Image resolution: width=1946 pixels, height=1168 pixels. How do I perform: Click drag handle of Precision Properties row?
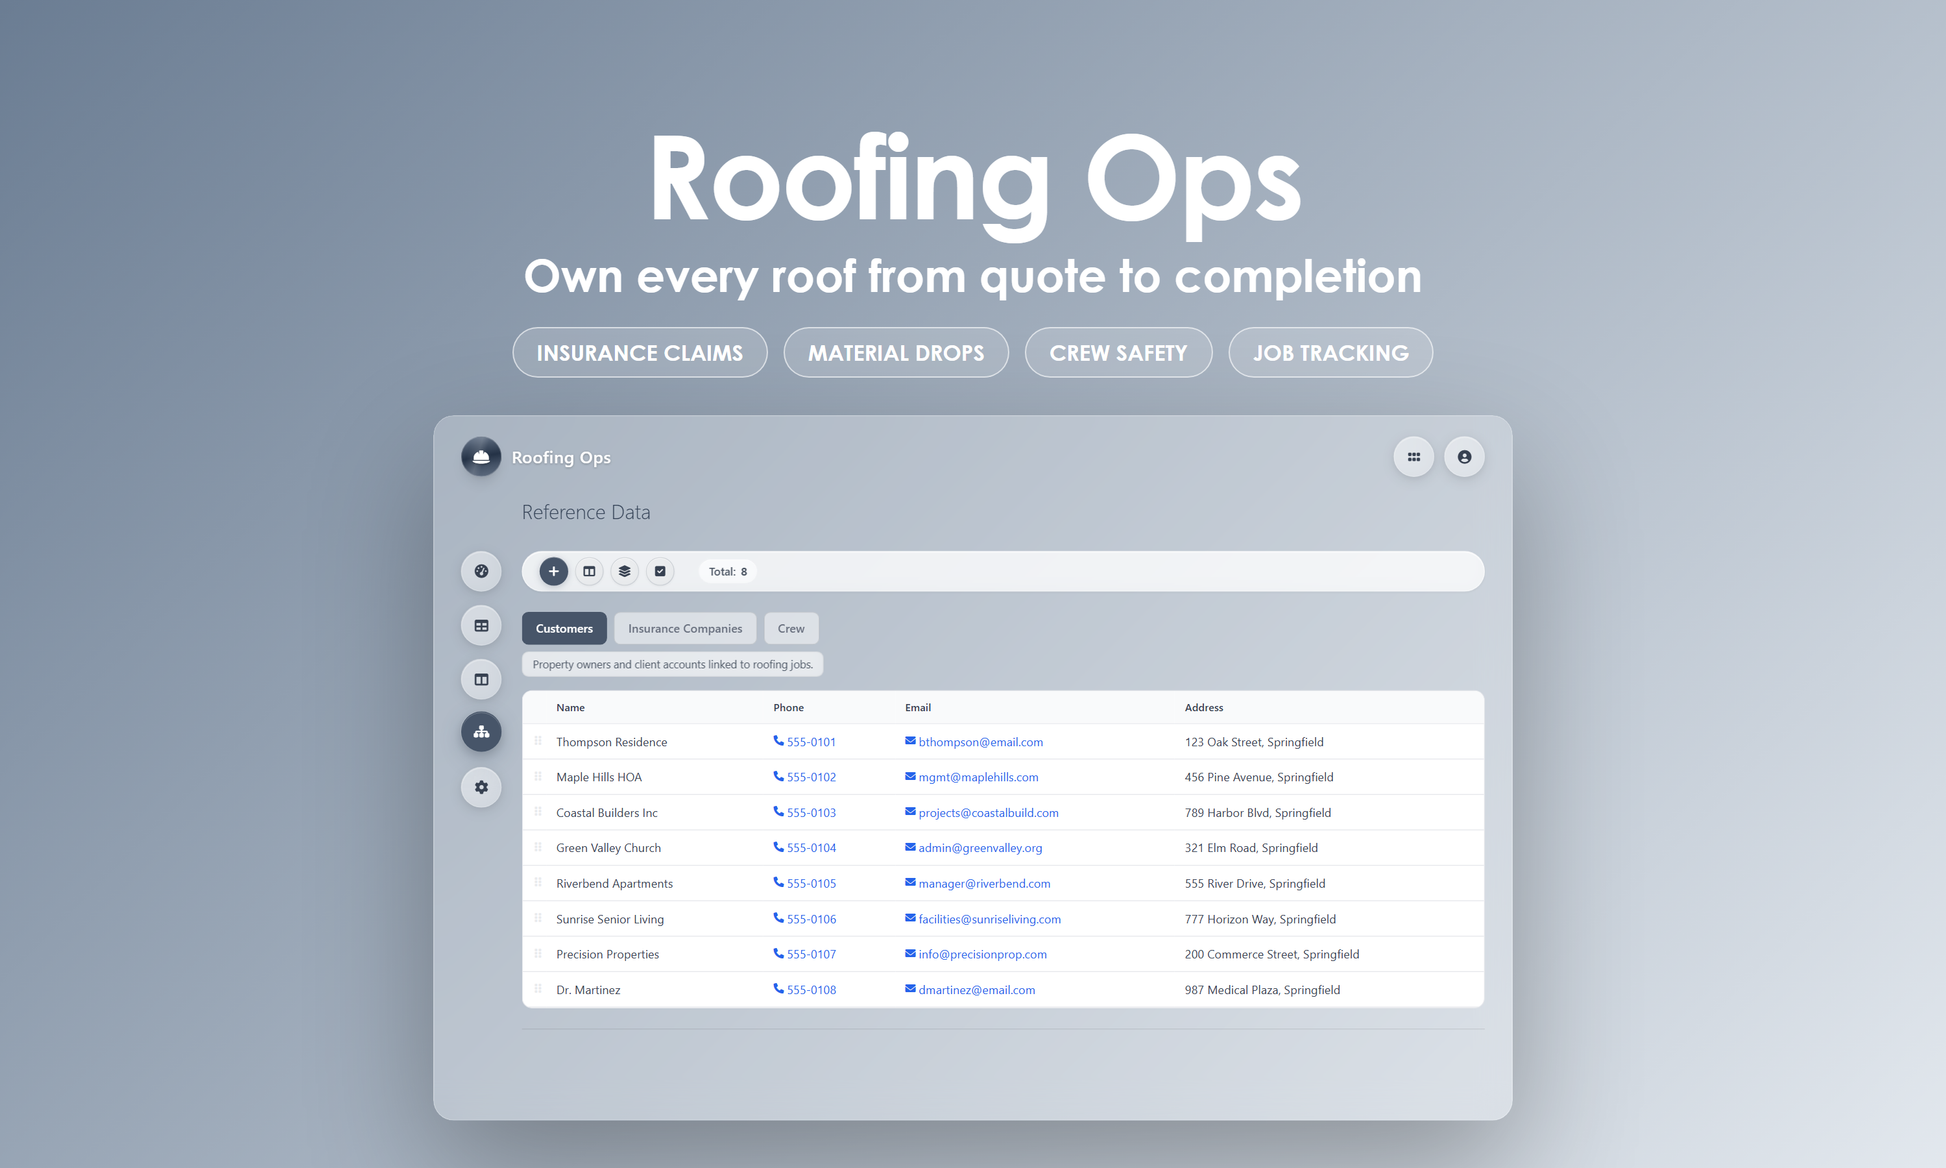point(538,954)
